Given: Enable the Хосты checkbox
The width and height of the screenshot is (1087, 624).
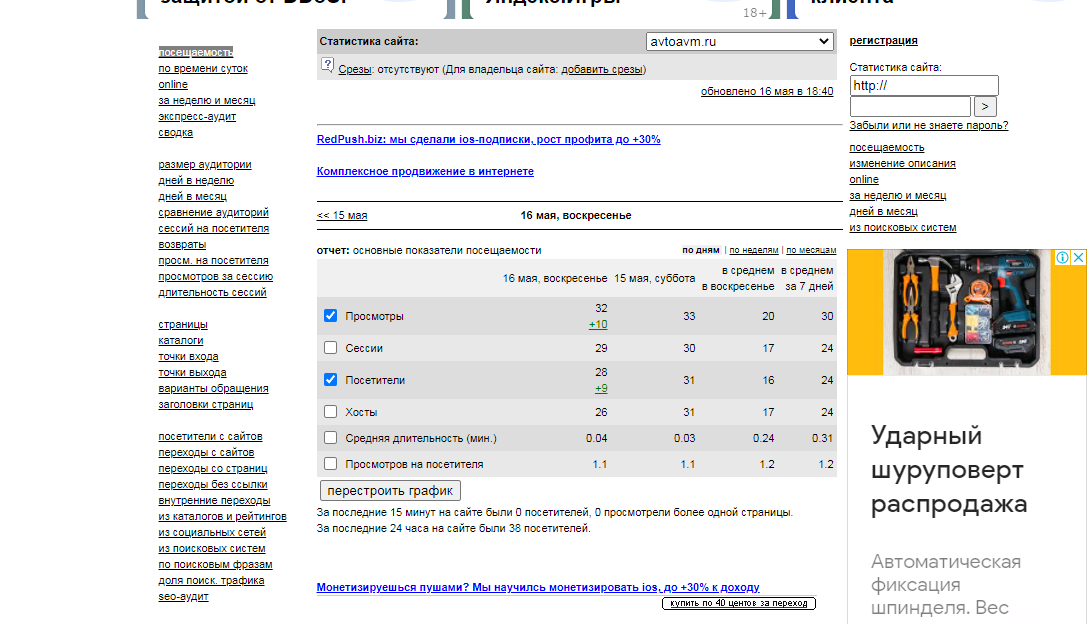Looking at the screenshot, I should [x=331, y=411].
